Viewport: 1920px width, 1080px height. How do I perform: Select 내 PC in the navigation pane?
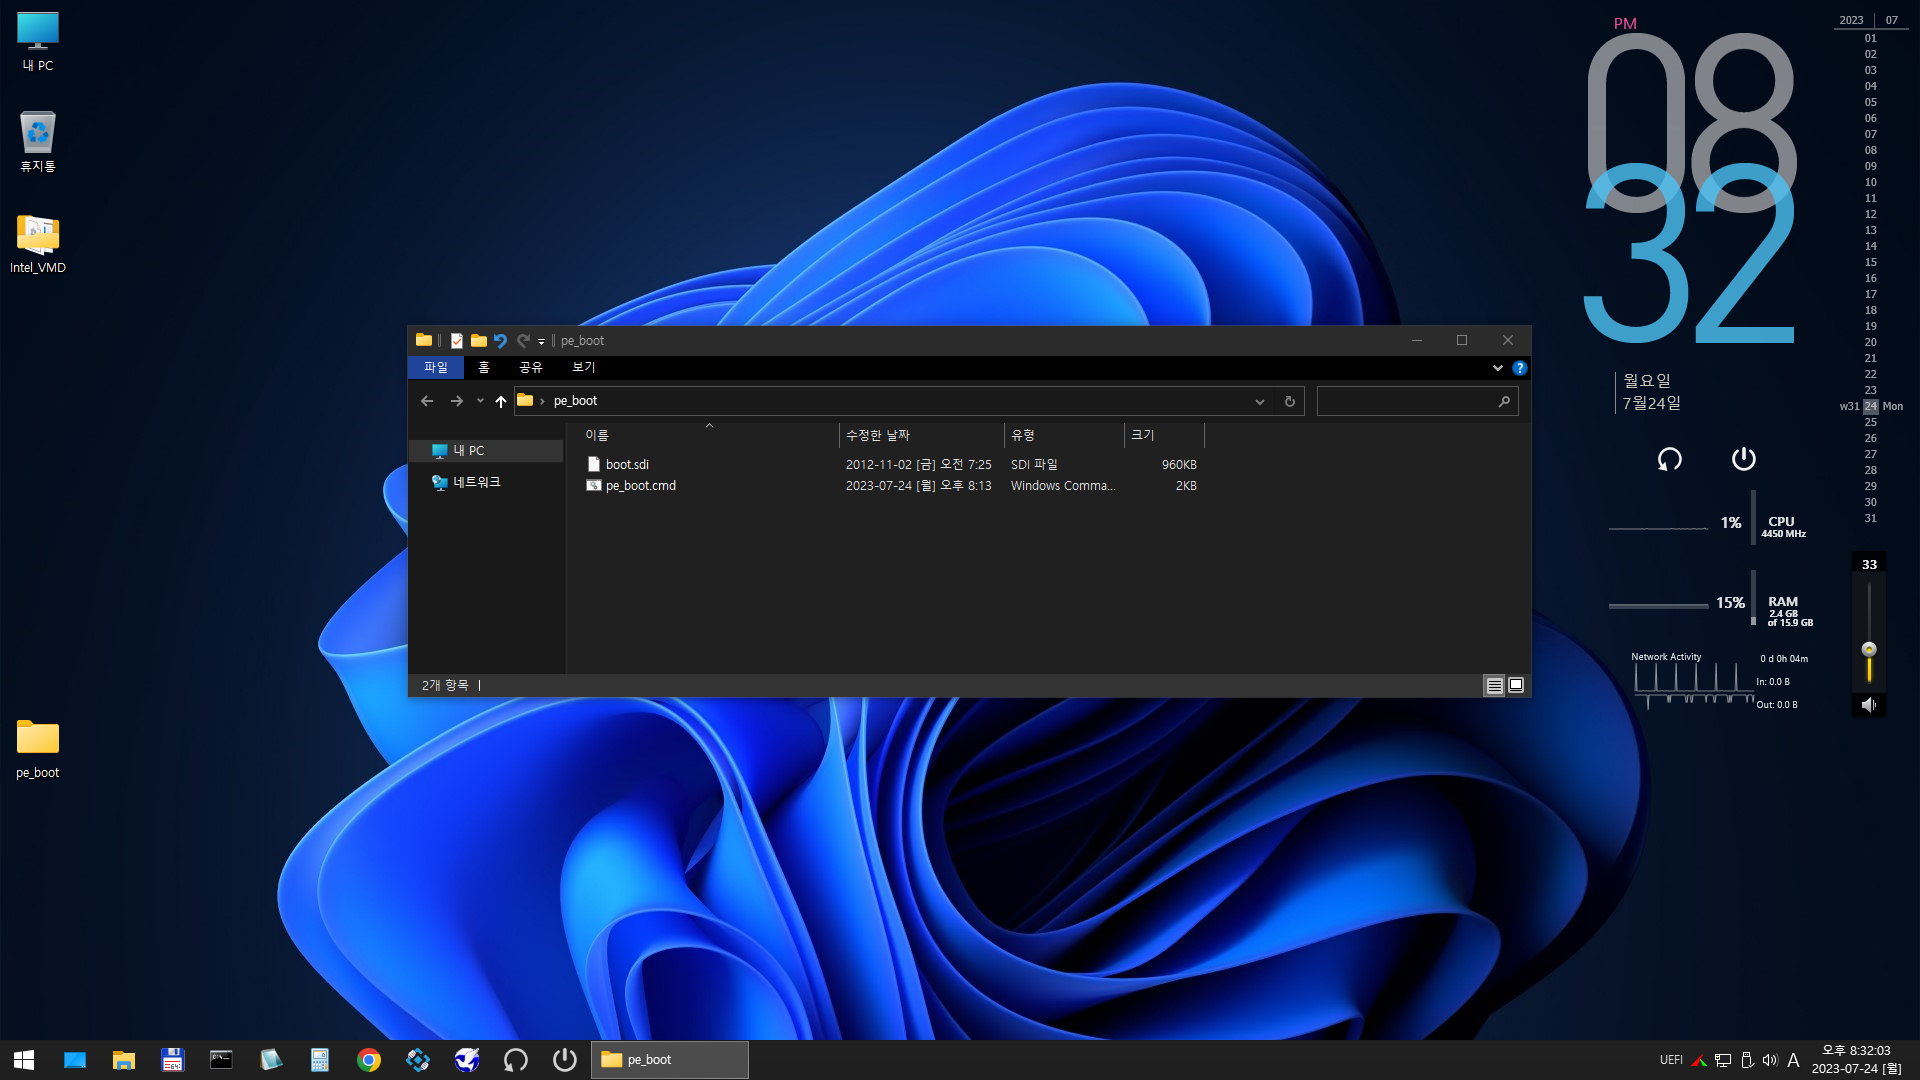pos(486,451)
